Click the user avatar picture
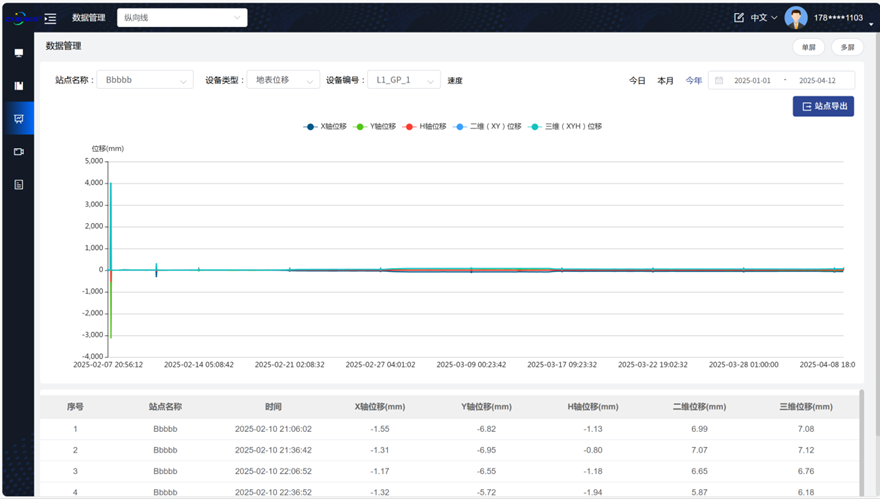880x499 pixels. 796,18
